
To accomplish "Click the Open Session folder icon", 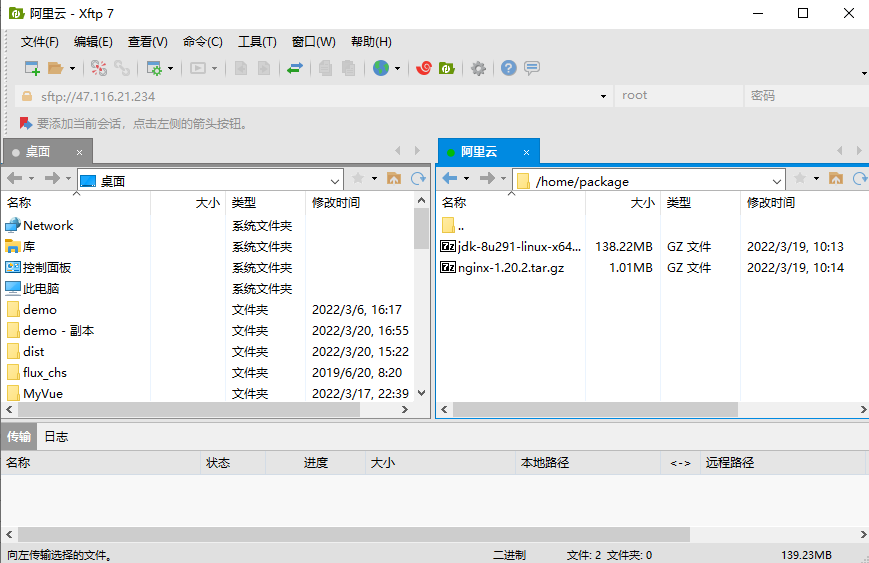I will click(x=55, y=68).
